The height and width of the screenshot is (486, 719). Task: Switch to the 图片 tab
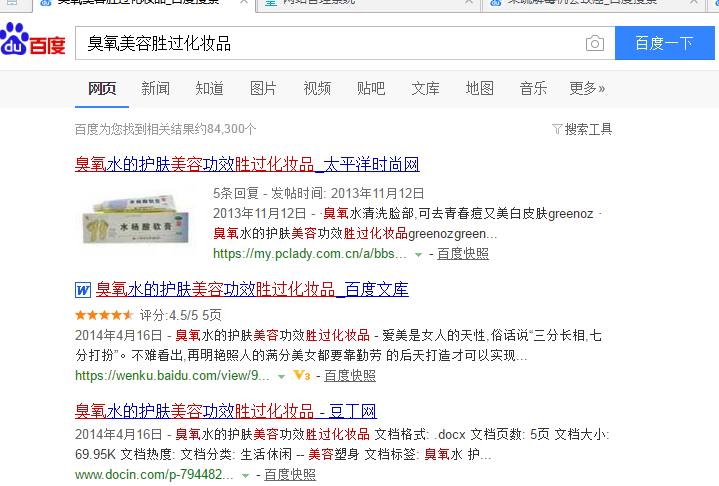coord(263,88)
